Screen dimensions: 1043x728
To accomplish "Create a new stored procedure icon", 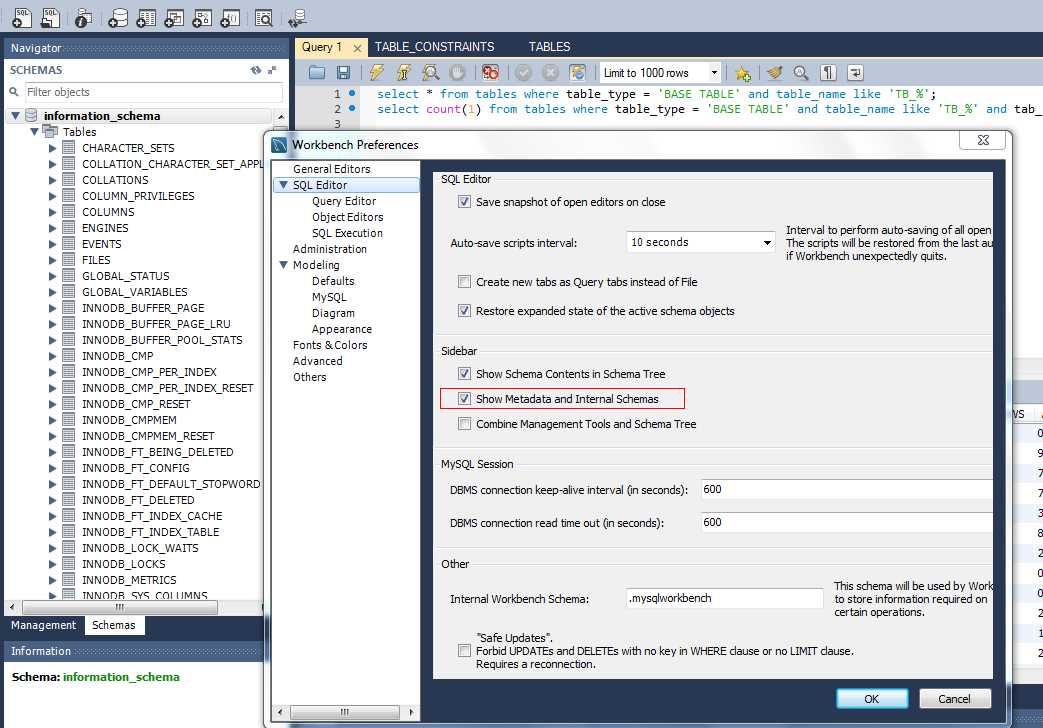I will [x=202, y=18].
